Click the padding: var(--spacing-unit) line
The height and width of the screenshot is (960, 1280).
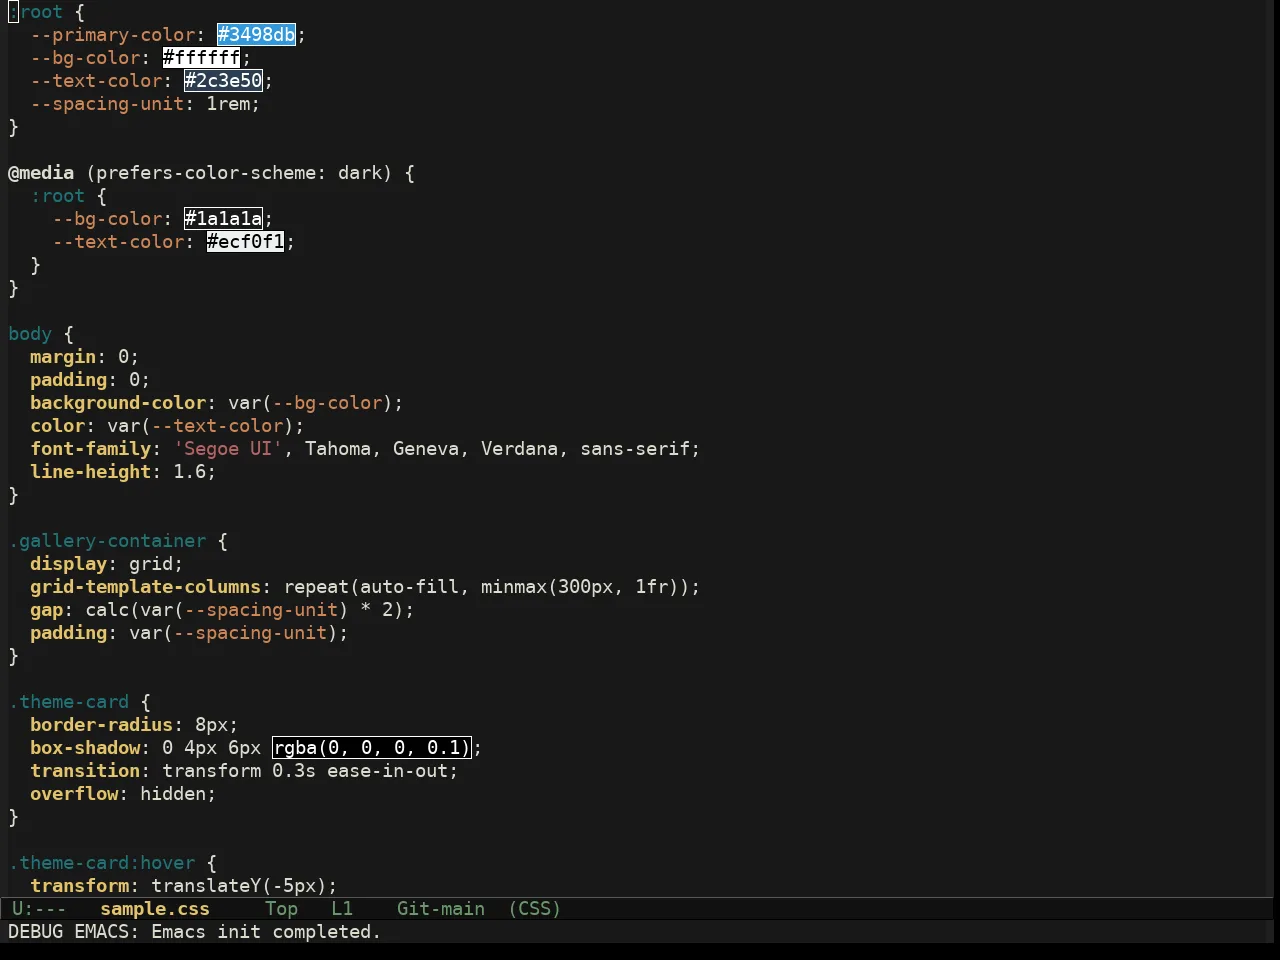pos(190,633)
